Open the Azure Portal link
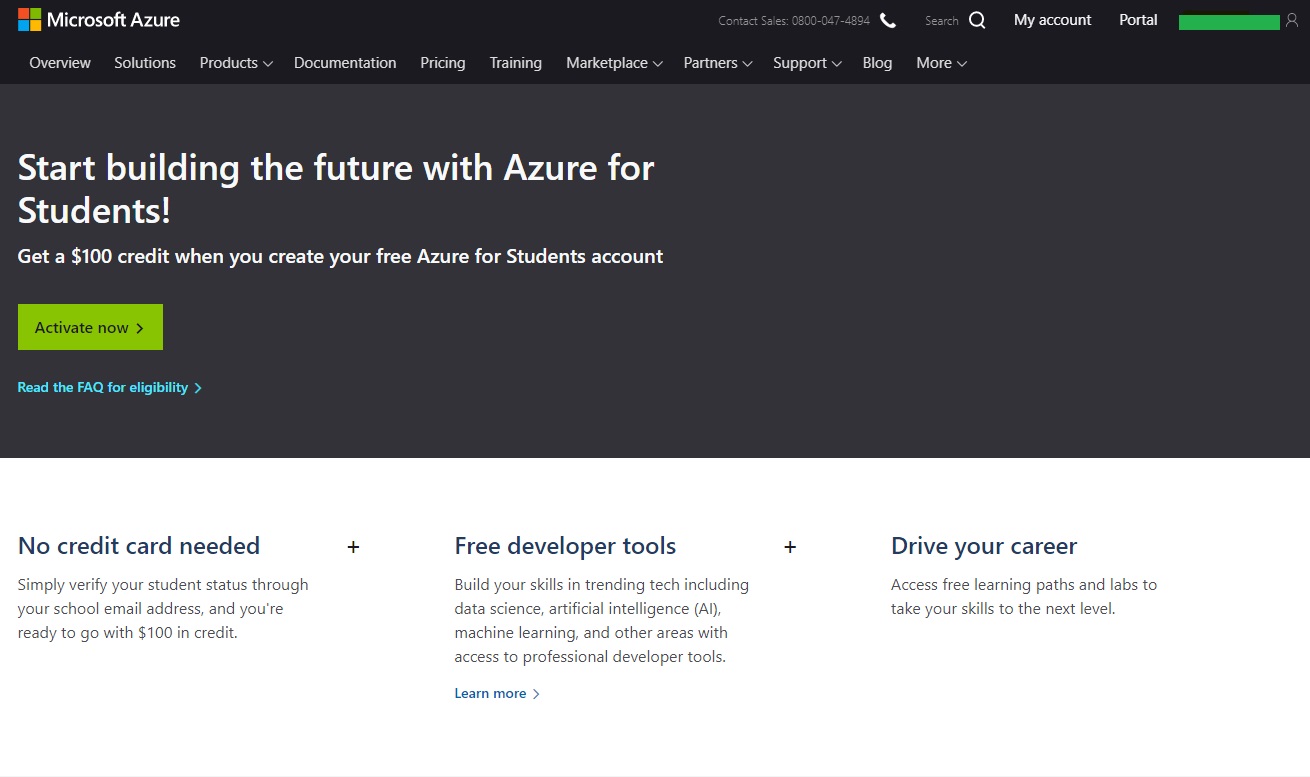This screenshot has width=1310, height=777. tap(1138, 20)
